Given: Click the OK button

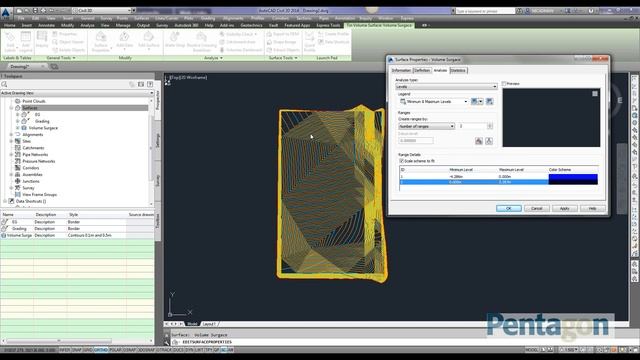Looking at the screenshot, I should tap(509, 209).
